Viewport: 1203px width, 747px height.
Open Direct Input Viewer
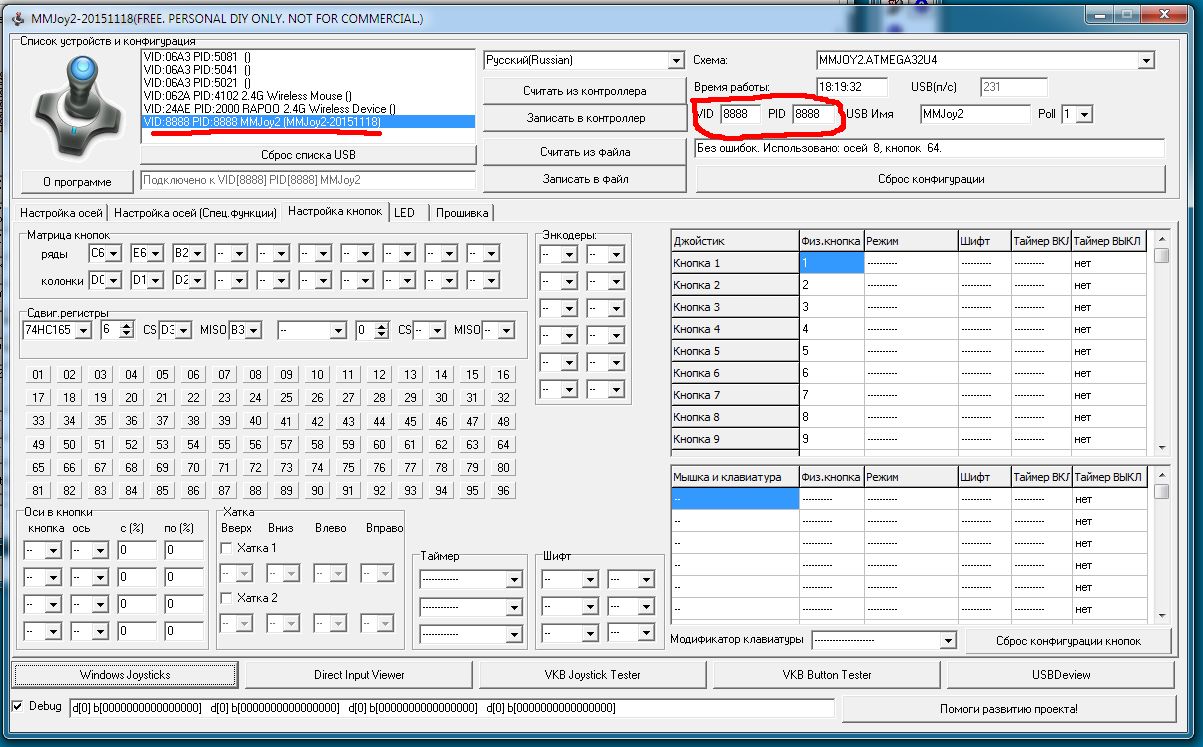pyautogui.click(x=359, y=675)
